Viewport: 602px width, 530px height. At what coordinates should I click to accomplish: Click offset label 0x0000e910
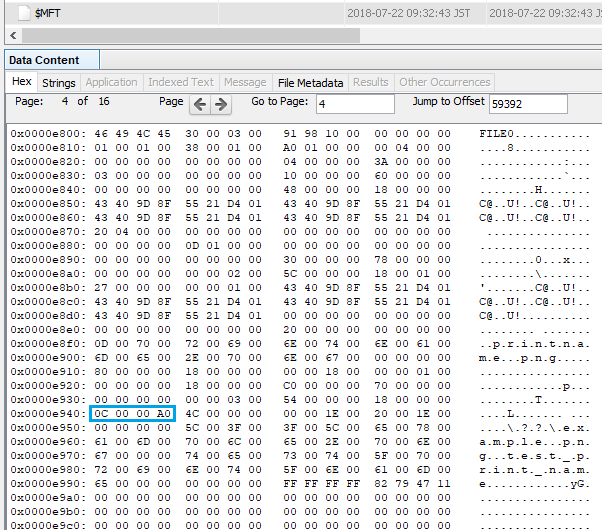click(48, 372)
